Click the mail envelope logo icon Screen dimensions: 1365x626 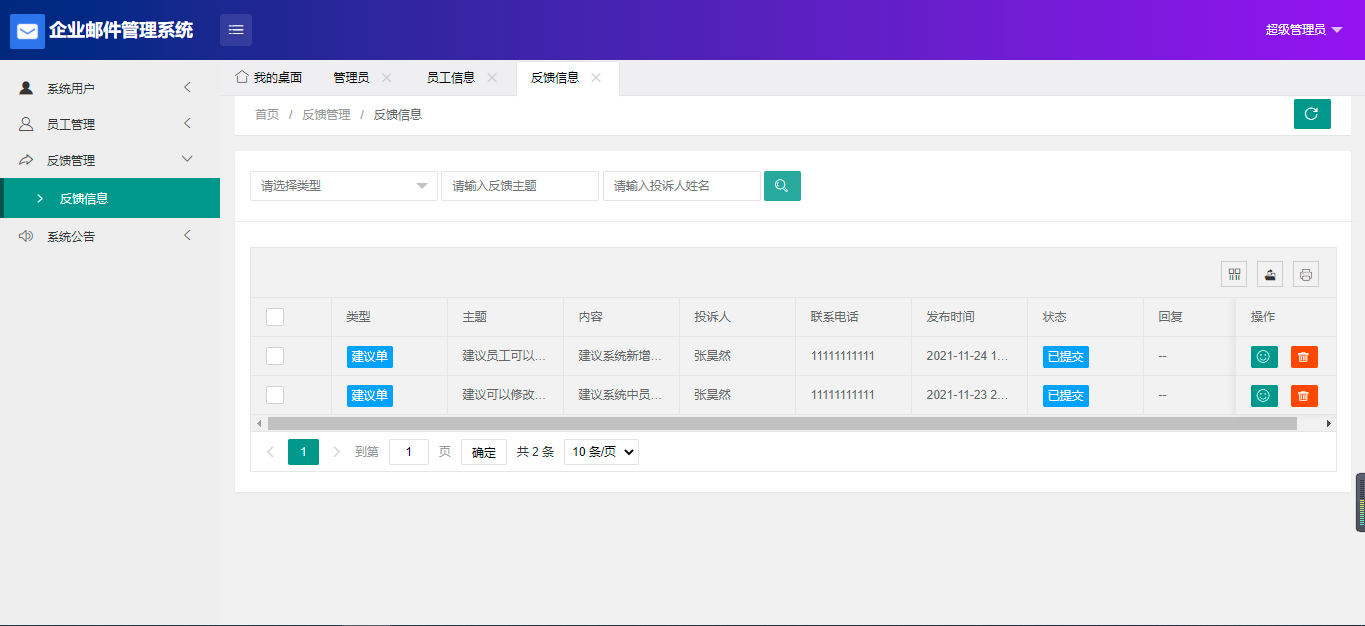pos(27,31)
